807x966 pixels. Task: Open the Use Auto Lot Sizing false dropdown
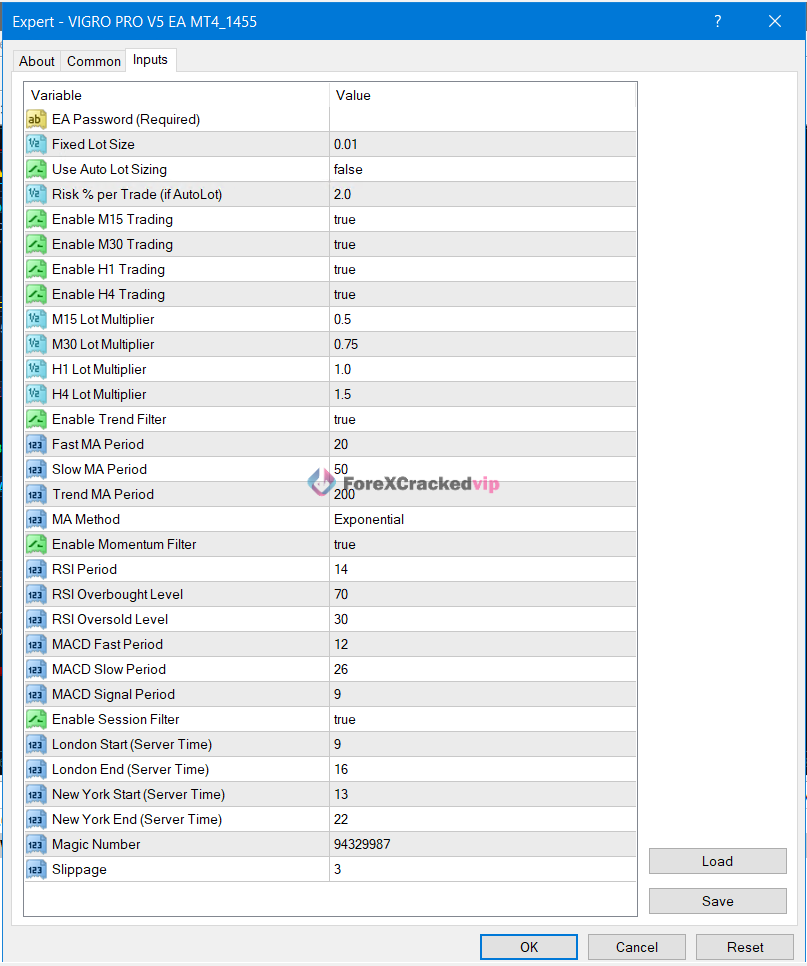(x=482, y=170)
